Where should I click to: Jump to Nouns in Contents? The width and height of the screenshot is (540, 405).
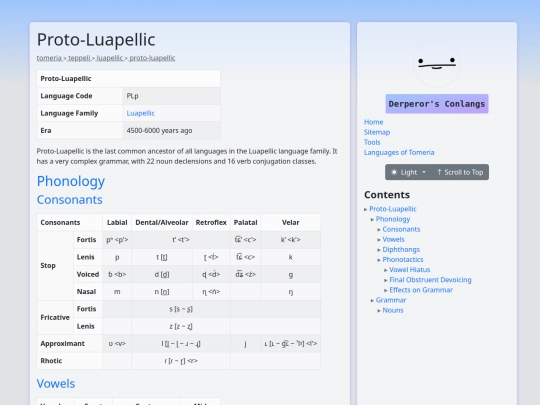pyautogui.click(x=393, y=310)
